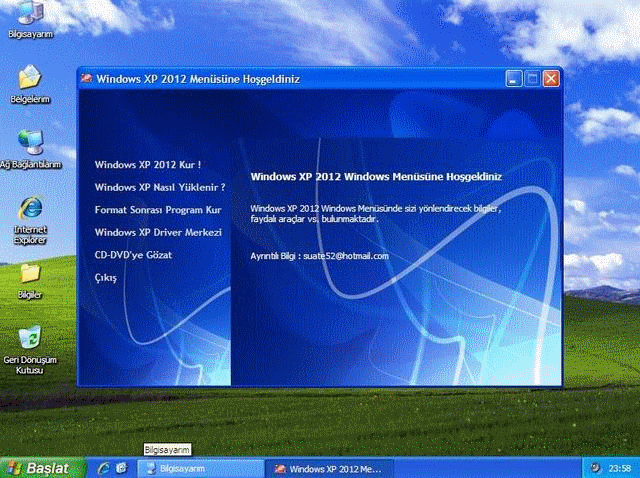The width and height of the screenshot is (640, 478).
Task: Select the Belgelerim desktop icon
Action: click(x=30, y=85)
